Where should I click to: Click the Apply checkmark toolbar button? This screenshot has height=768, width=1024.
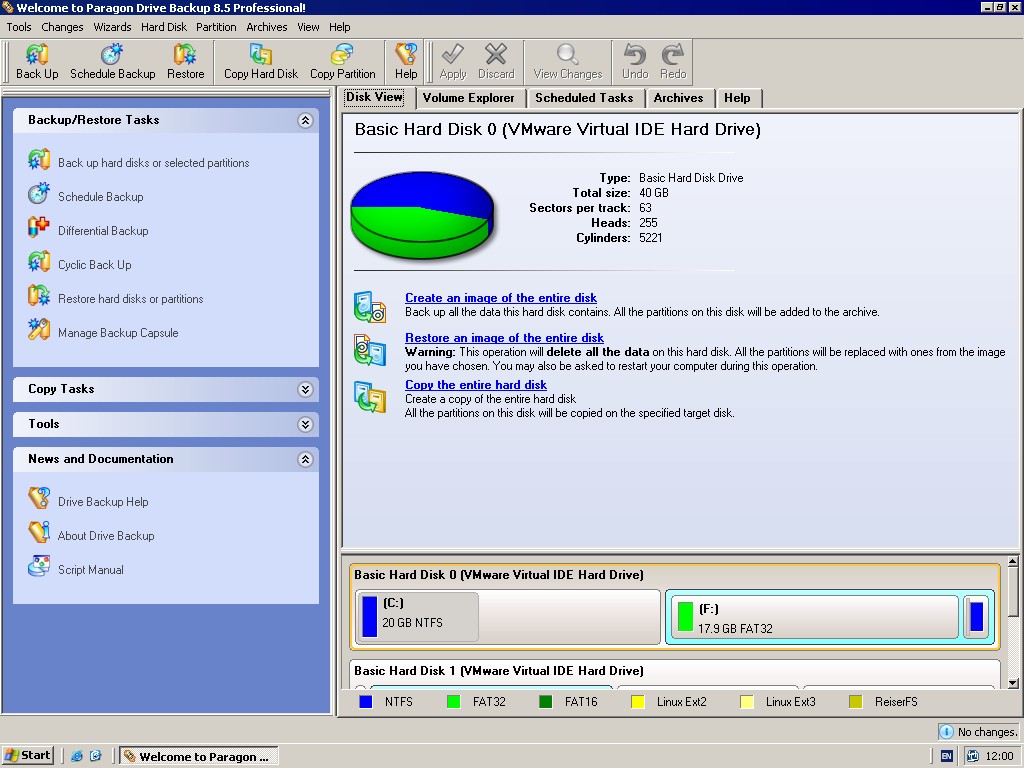[x=453, y=54]
